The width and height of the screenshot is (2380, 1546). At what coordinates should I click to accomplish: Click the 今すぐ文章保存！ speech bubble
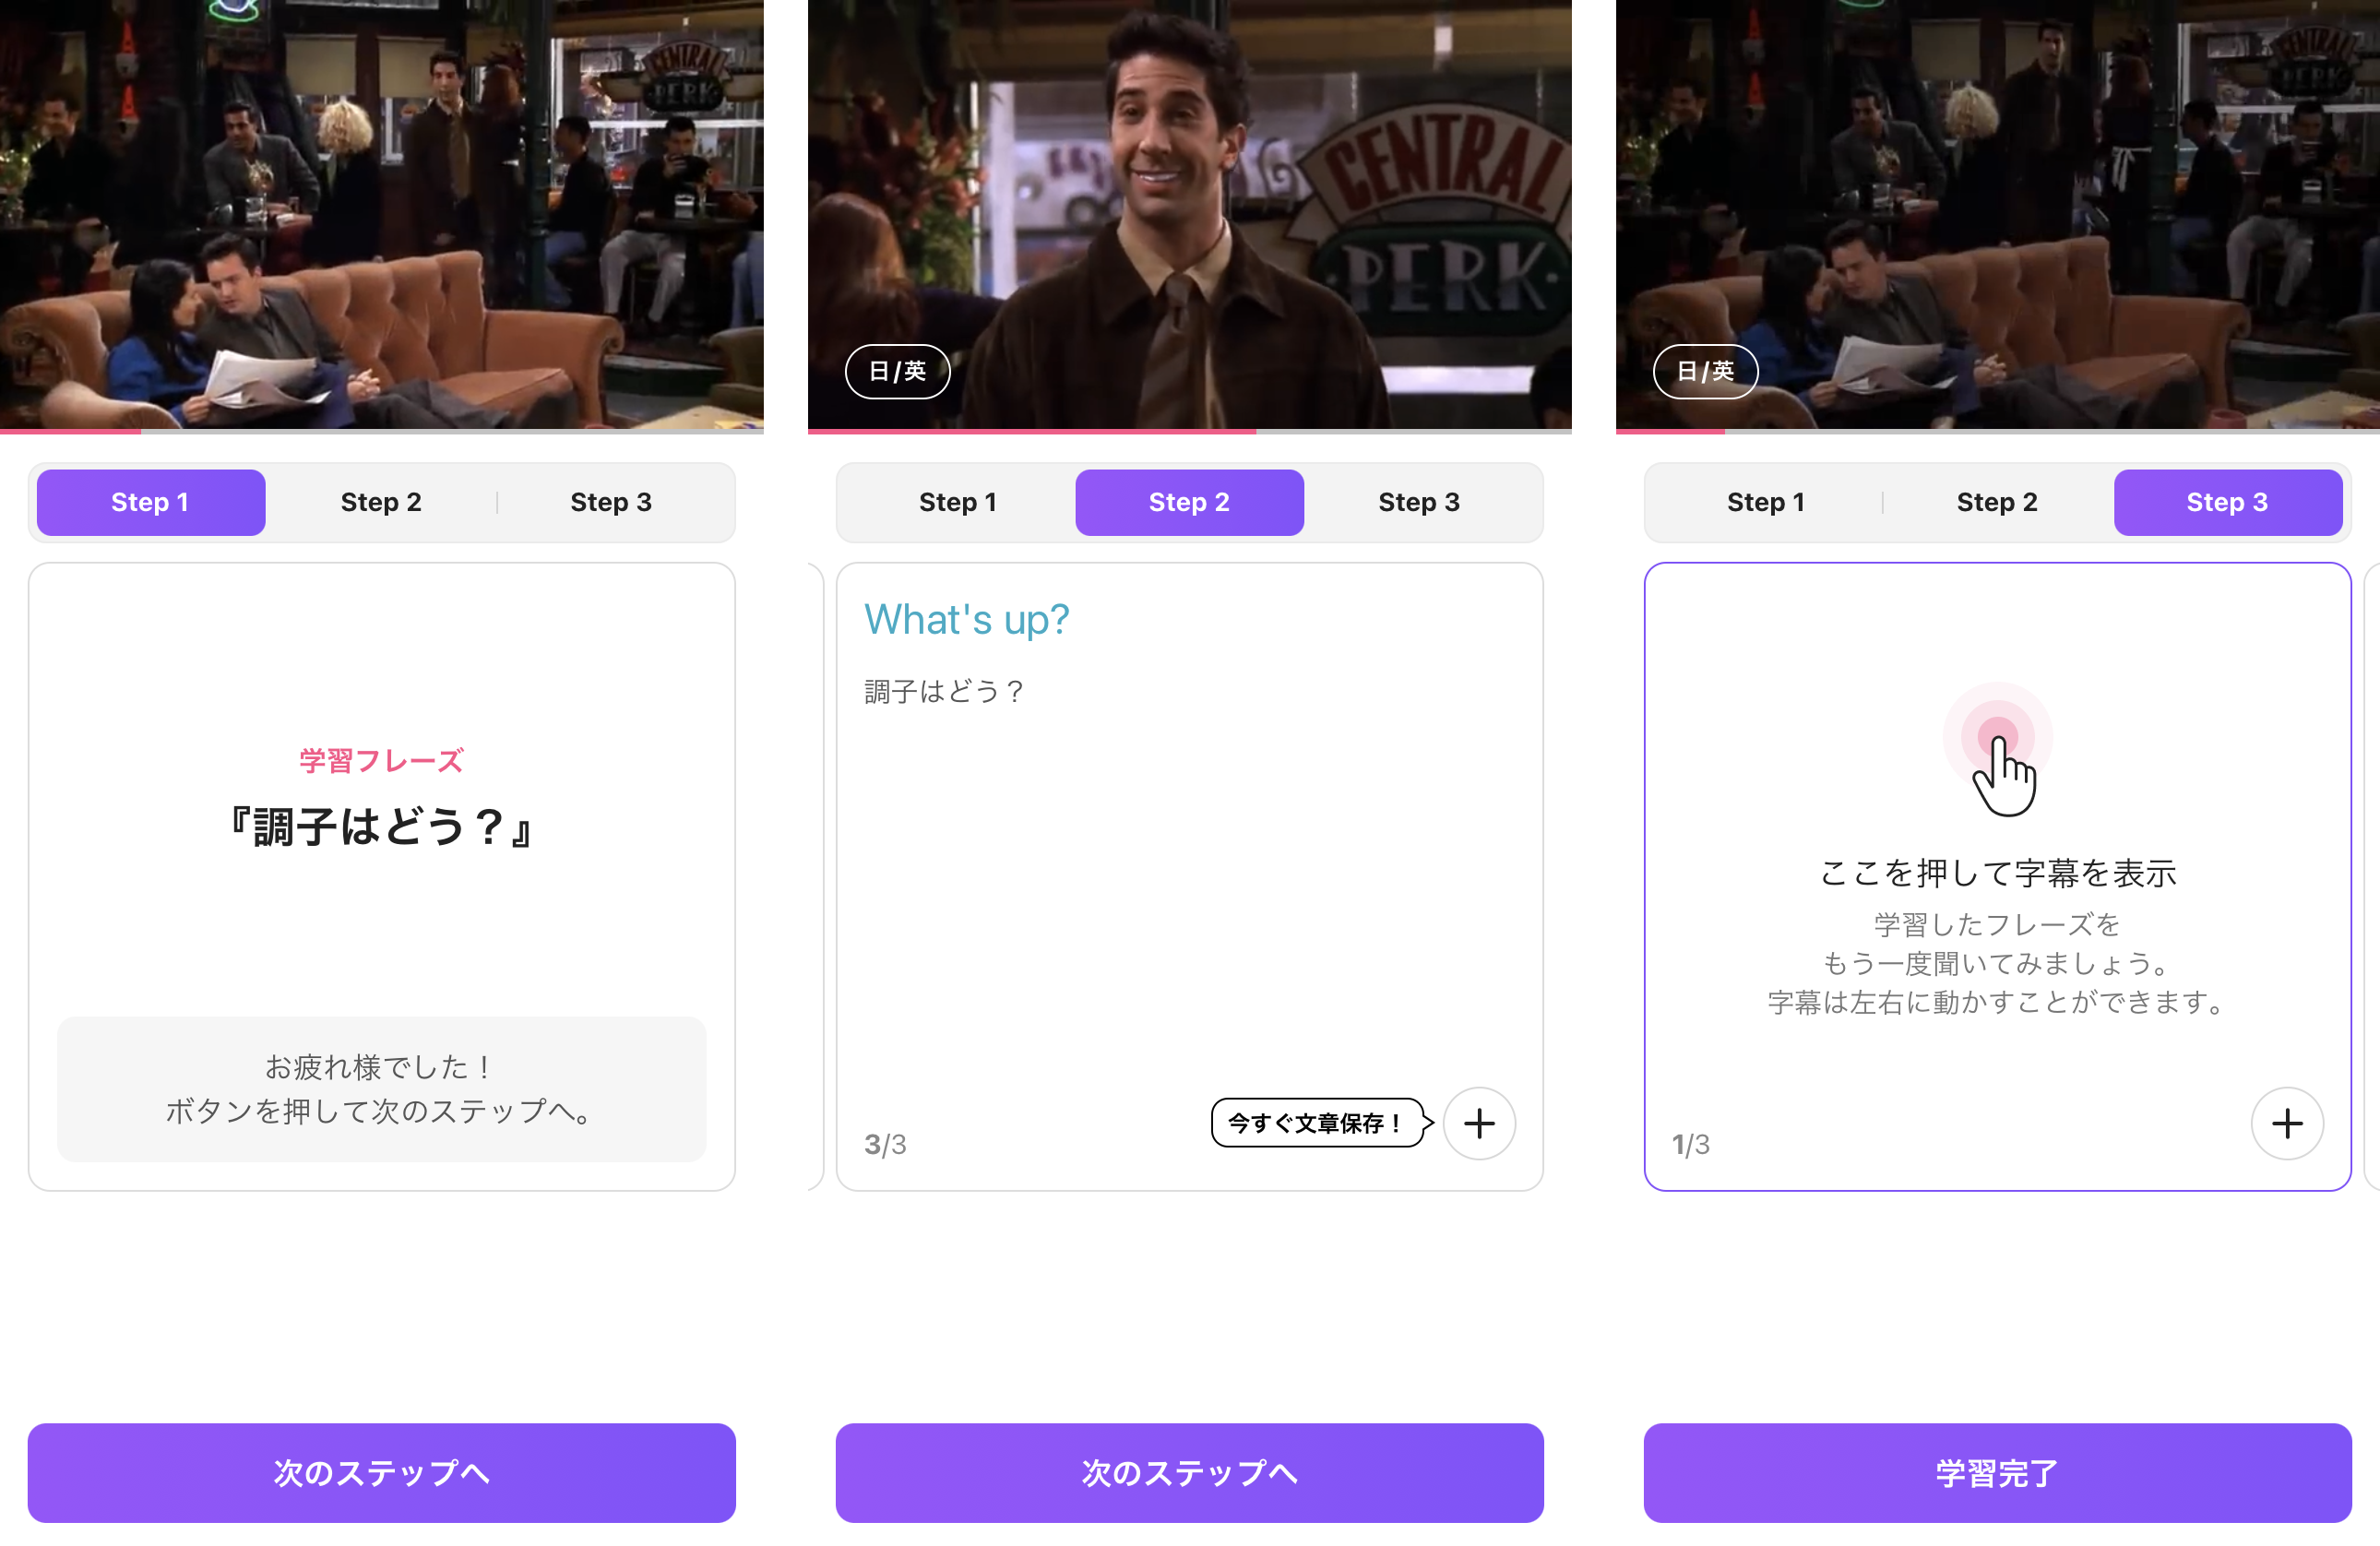(x=1317, y=1123)
